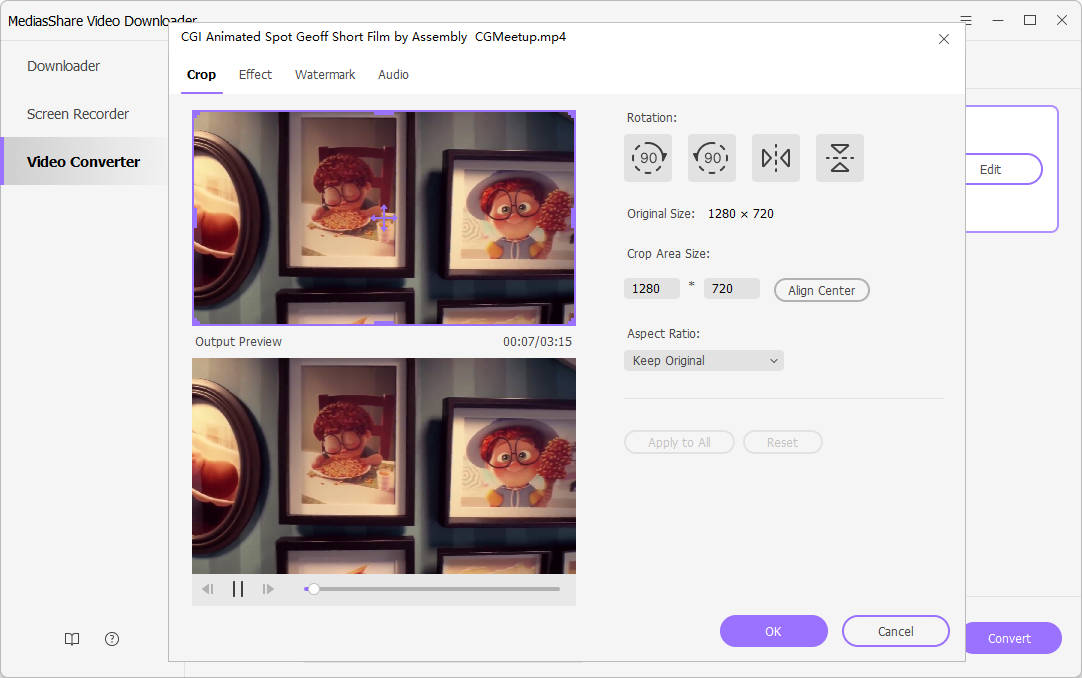Pause the output preview playback
The width and height of the screenshot is (1082, 678).
(238, 589)
